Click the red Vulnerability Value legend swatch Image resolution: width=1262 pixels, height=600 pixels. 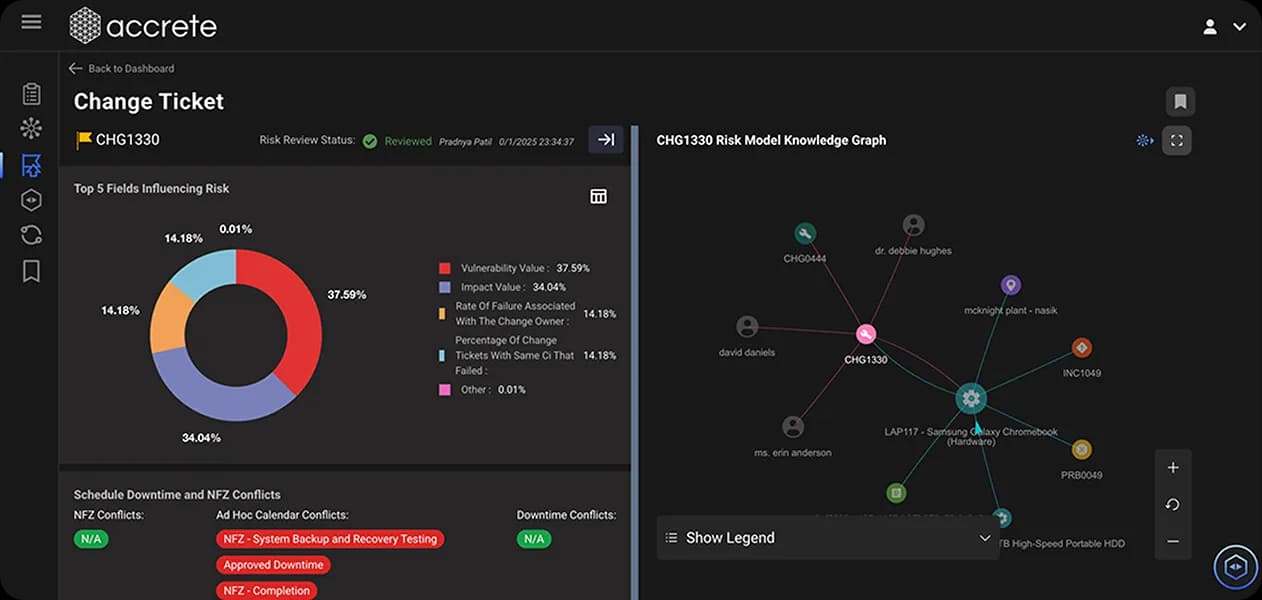click(x=445, y=268)
